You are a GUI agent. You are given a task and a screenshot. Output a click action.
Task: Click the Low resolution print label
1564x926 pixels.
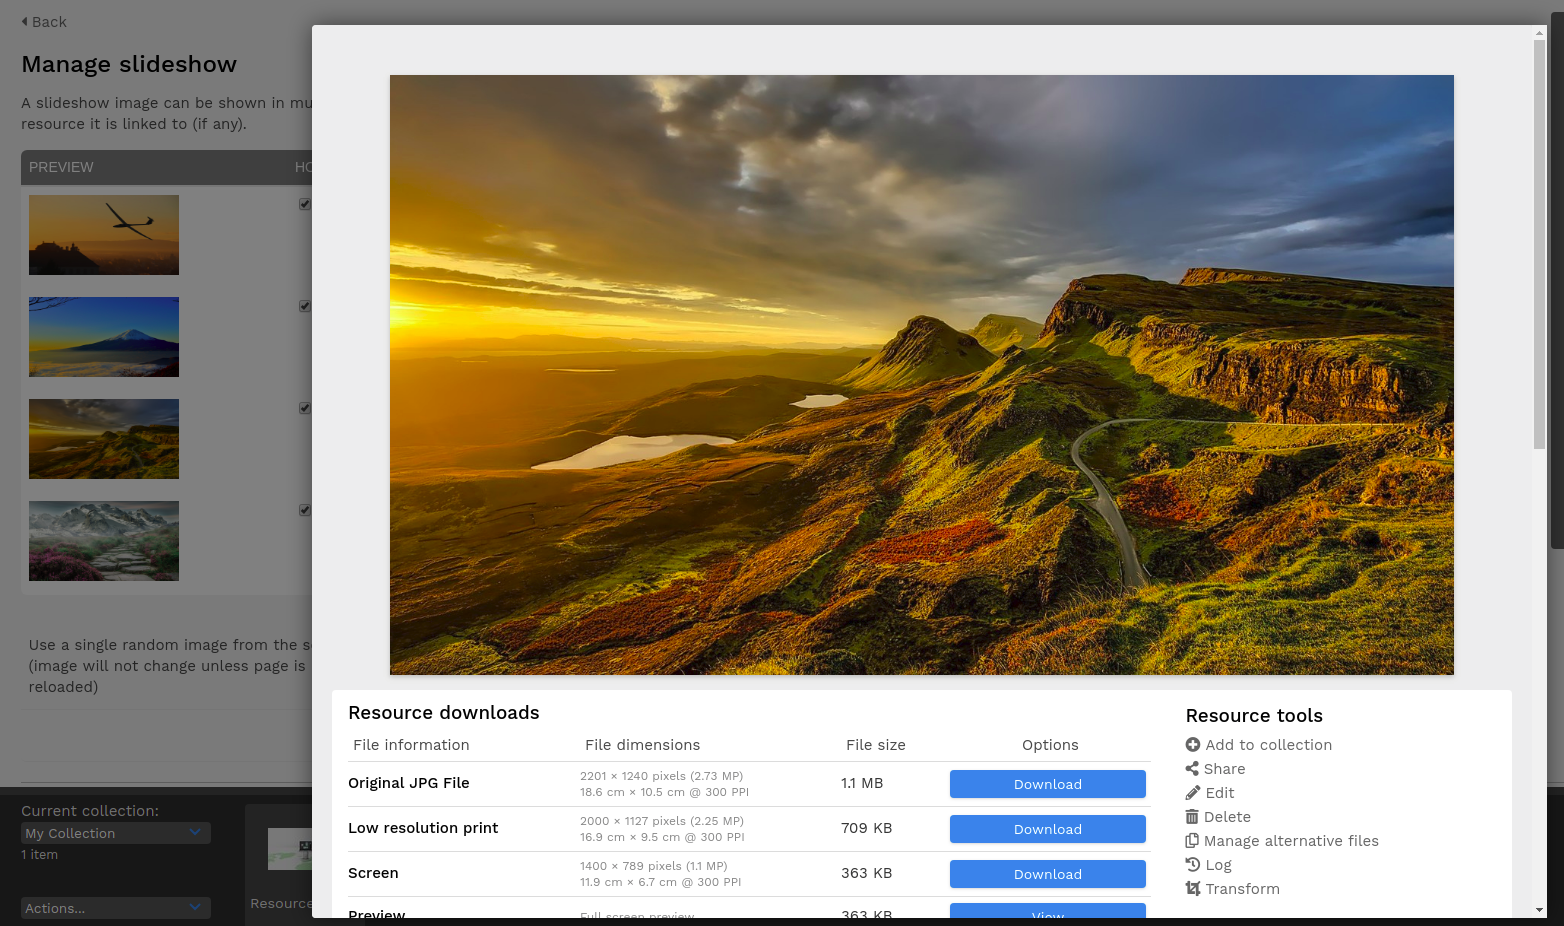pos(423,828)
